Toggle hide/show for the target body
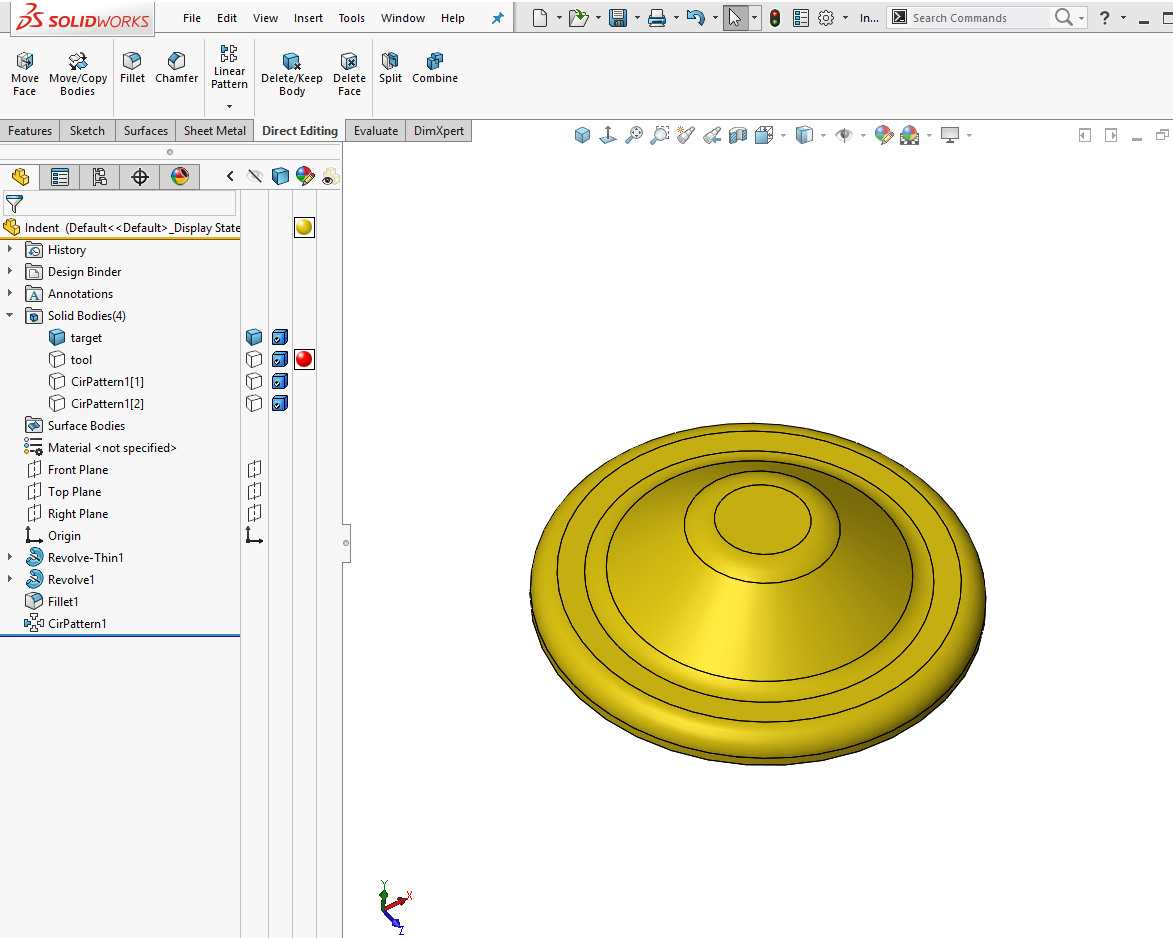This screenshot has height=938, width=1173. [254, 337]
